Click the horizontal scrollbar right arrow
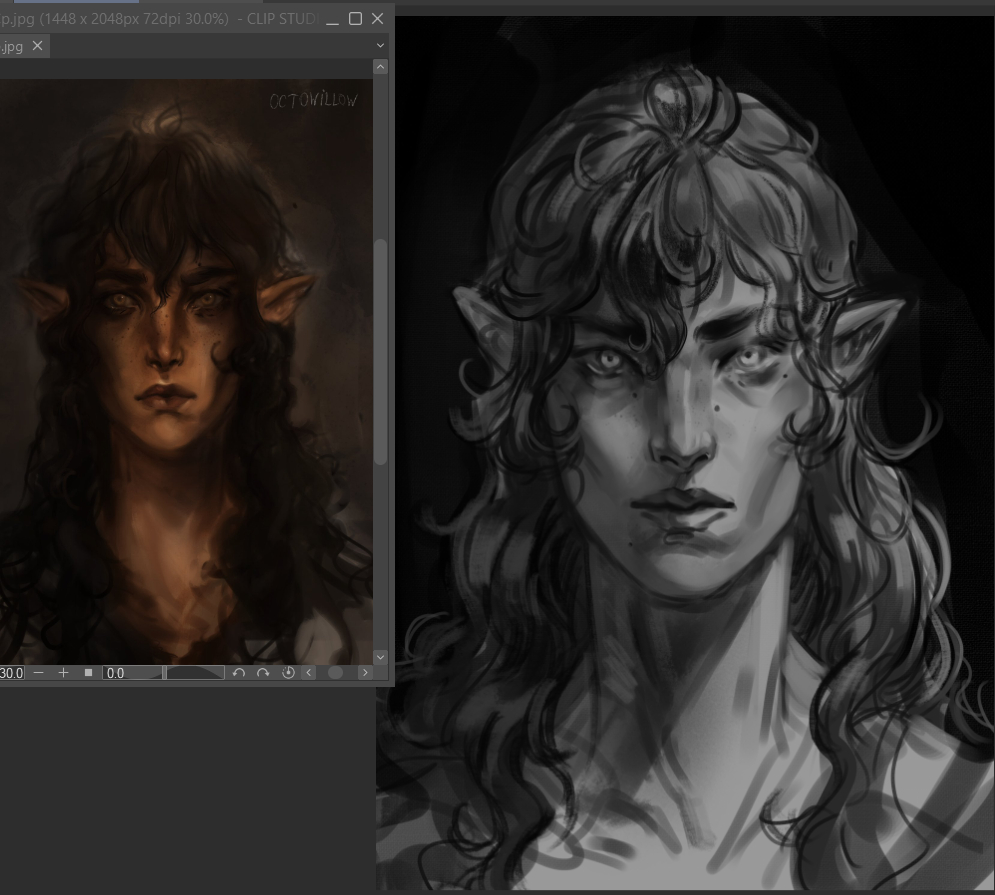This screenshot has height=895, width=995. pos(364,673)
